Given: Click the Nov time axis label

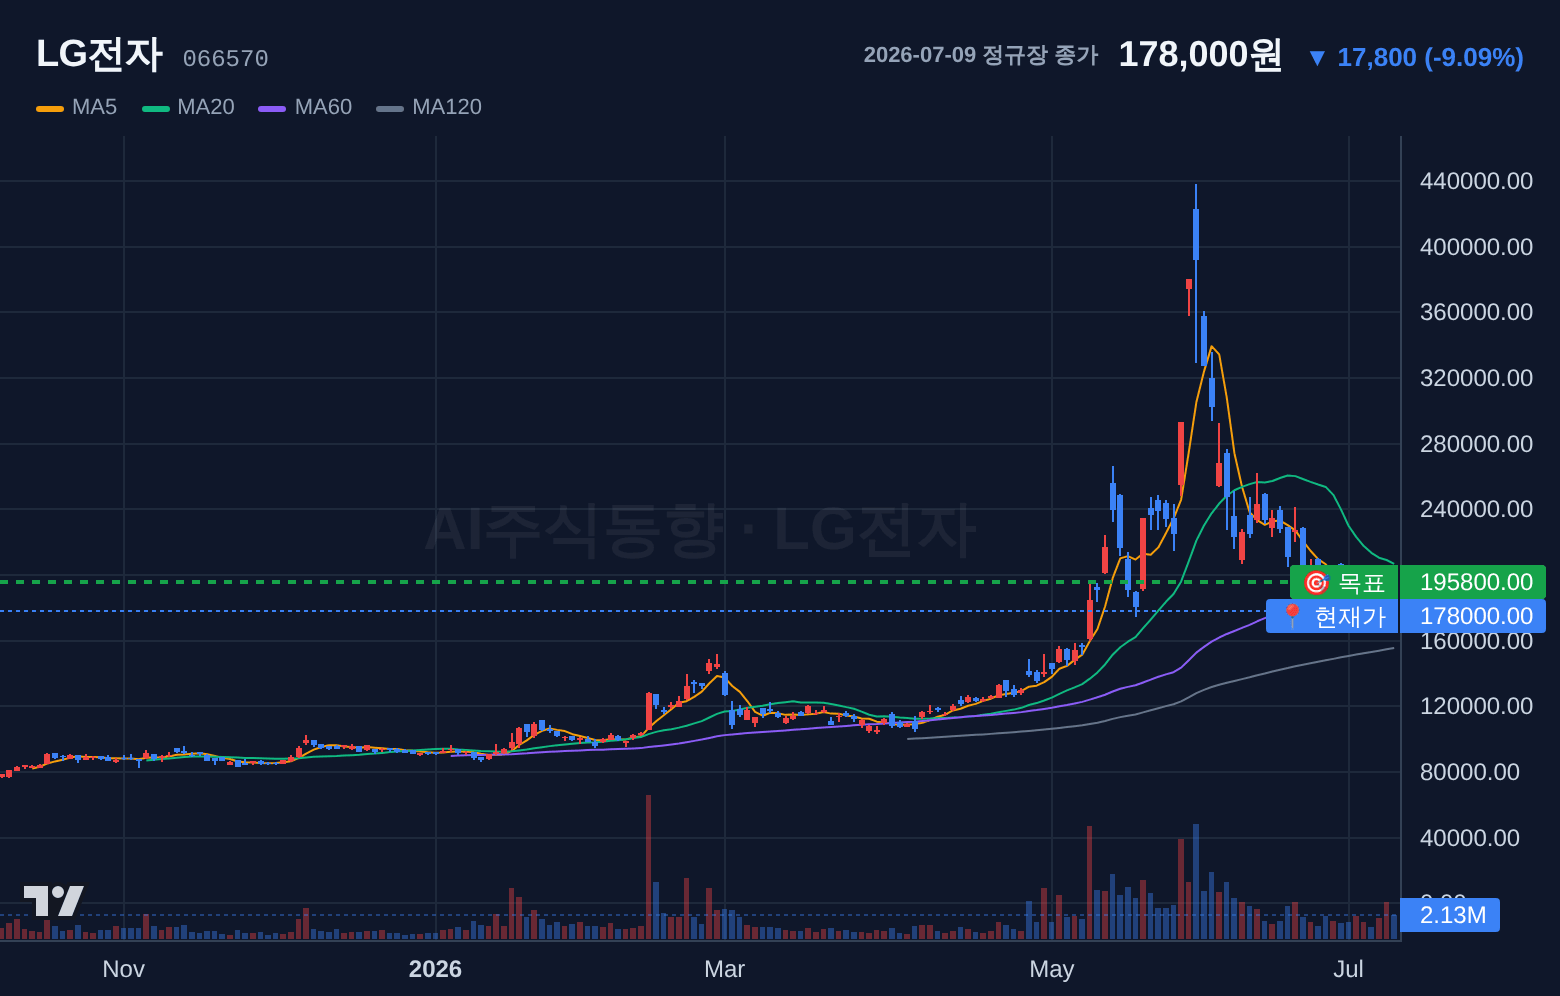Looking at the screenshot, I should point(124,969).
